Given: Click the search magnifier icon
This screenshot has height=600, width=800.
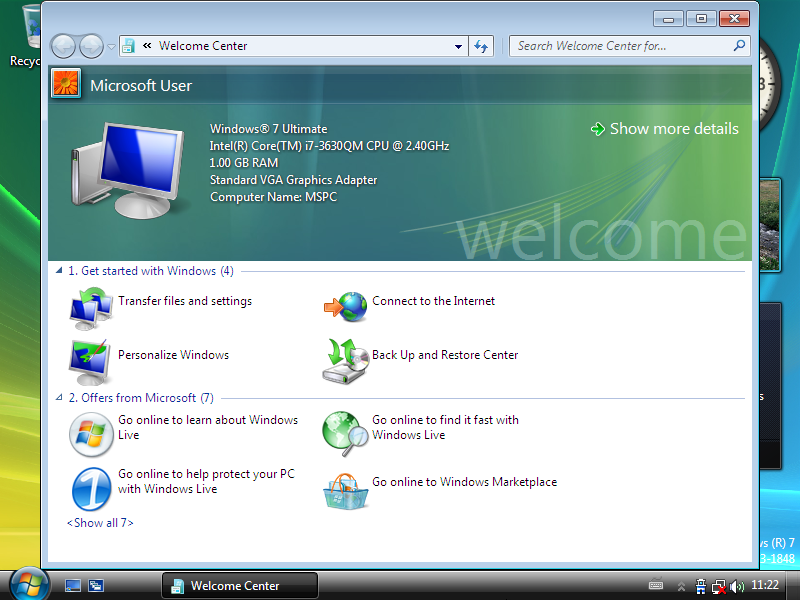Looking at the screenshot, I should click(x=739, y=46).
